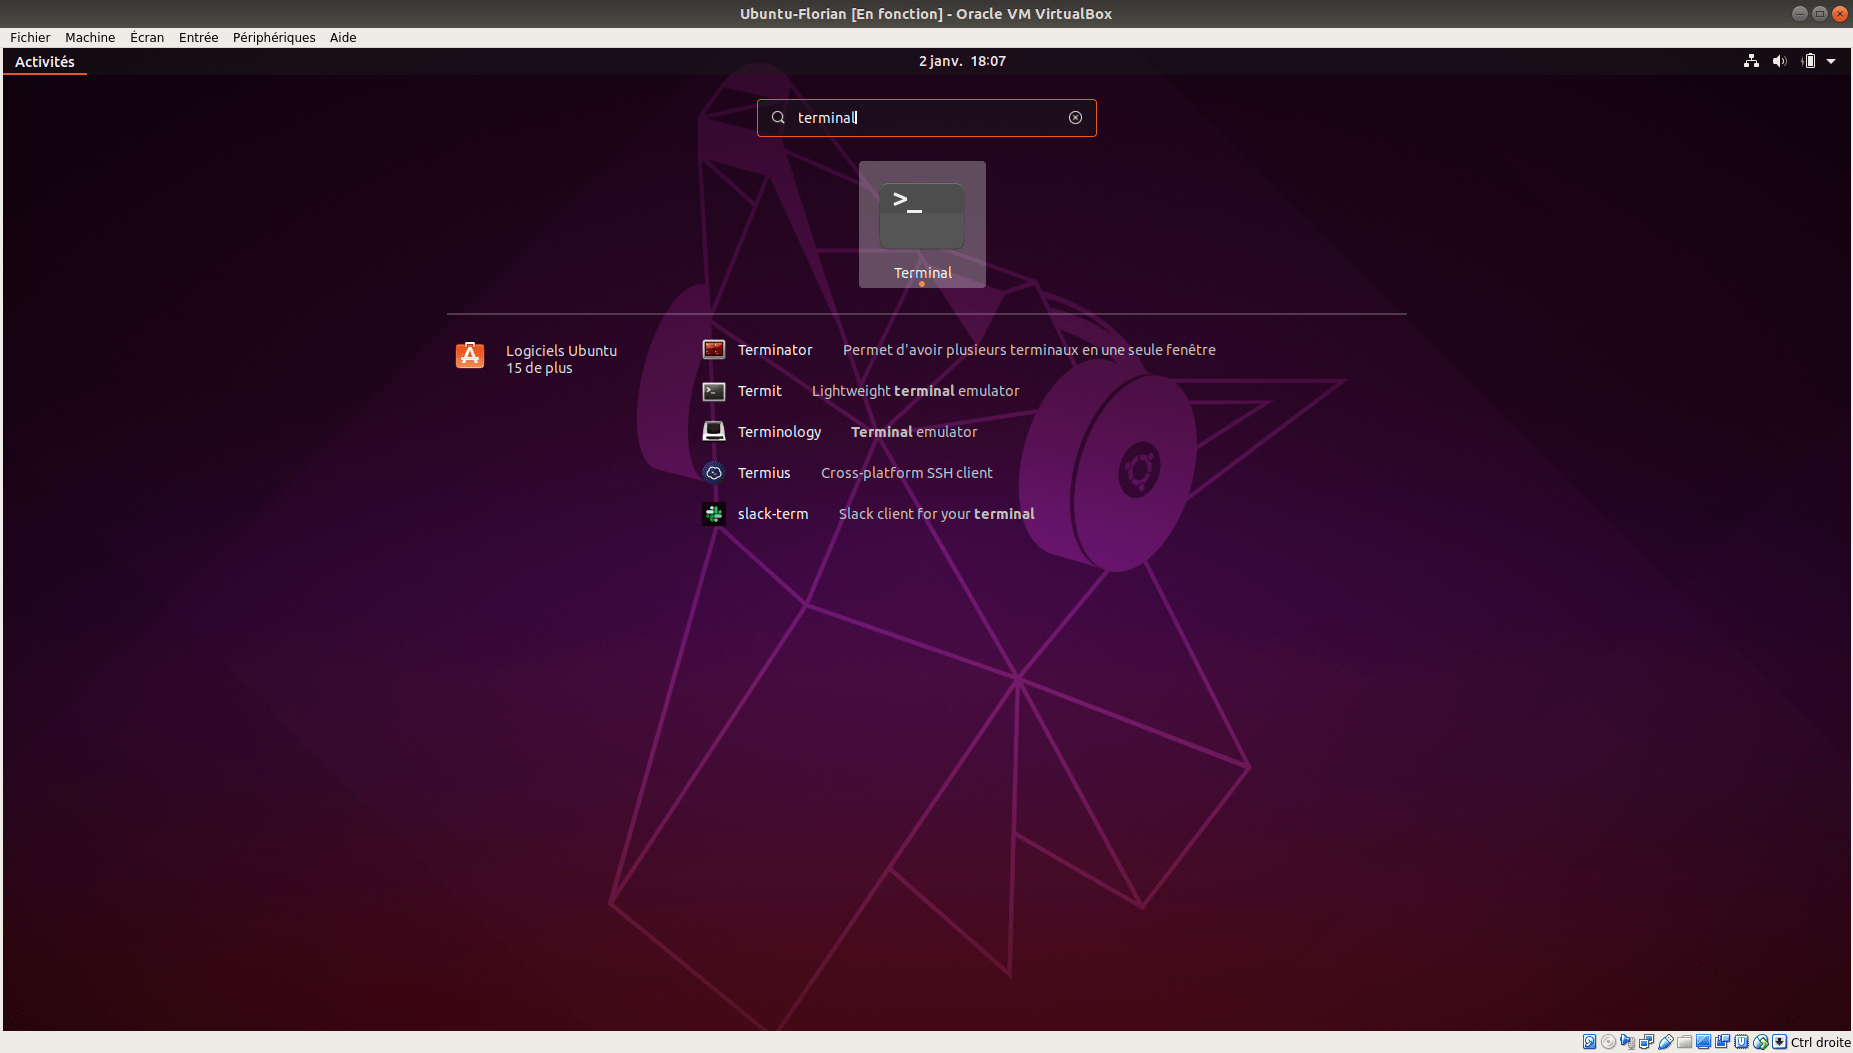Image resolution: width=1853 pixels, height=1053 pixels.
Task: Click the volume speaker icon in top bar
Action: pos(1779,61)
